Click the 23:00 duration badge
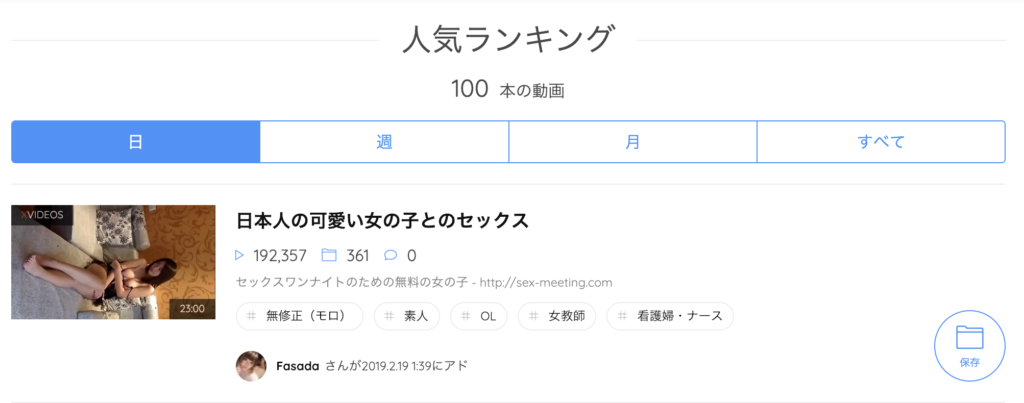The width and height of the screenshot is (1024, 403). pyautogui.click(x=192, y=308)
